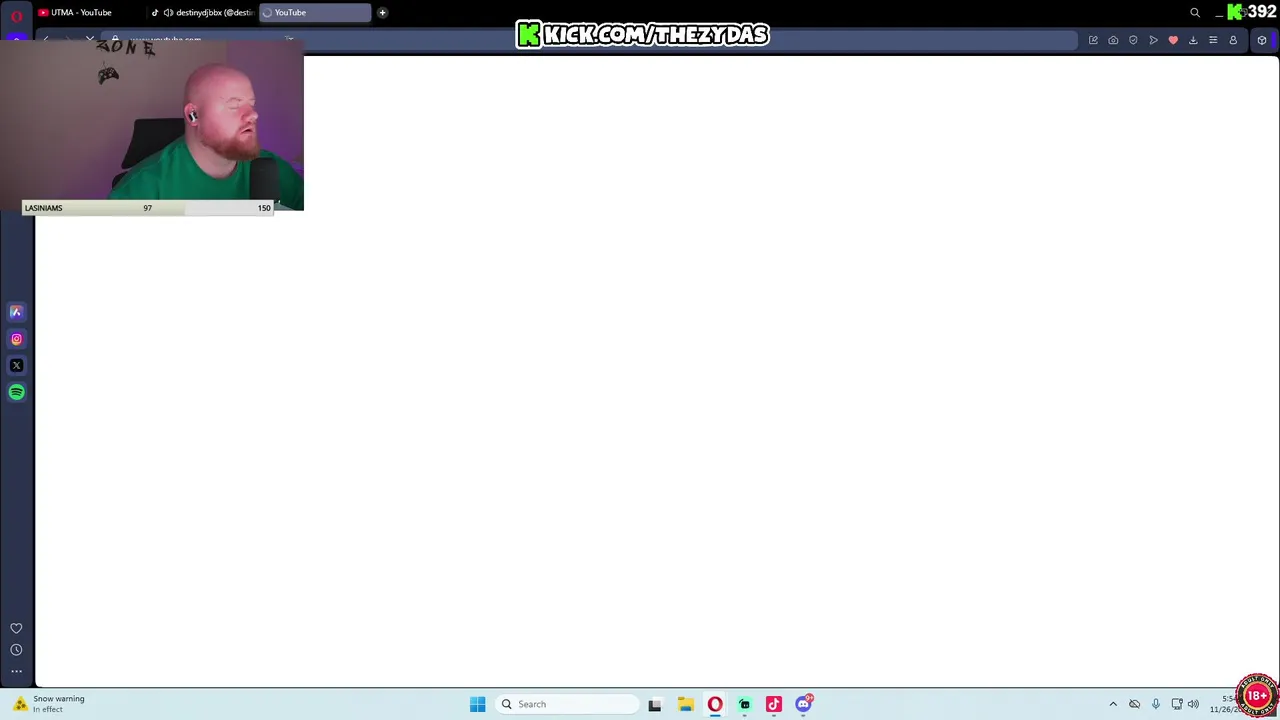Open the edit page snapshot tool

click(x=1093, y=40)
